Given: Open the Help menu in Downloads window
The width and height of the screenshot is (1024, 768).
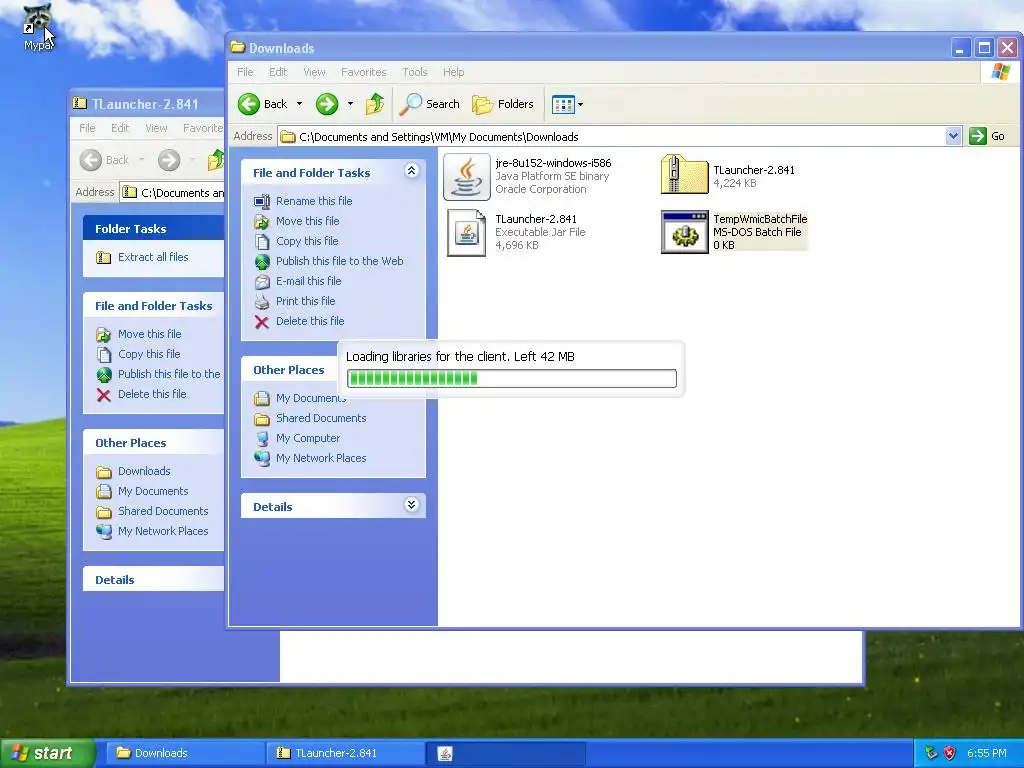Looking at the screenshot, I should coord(453,72).
